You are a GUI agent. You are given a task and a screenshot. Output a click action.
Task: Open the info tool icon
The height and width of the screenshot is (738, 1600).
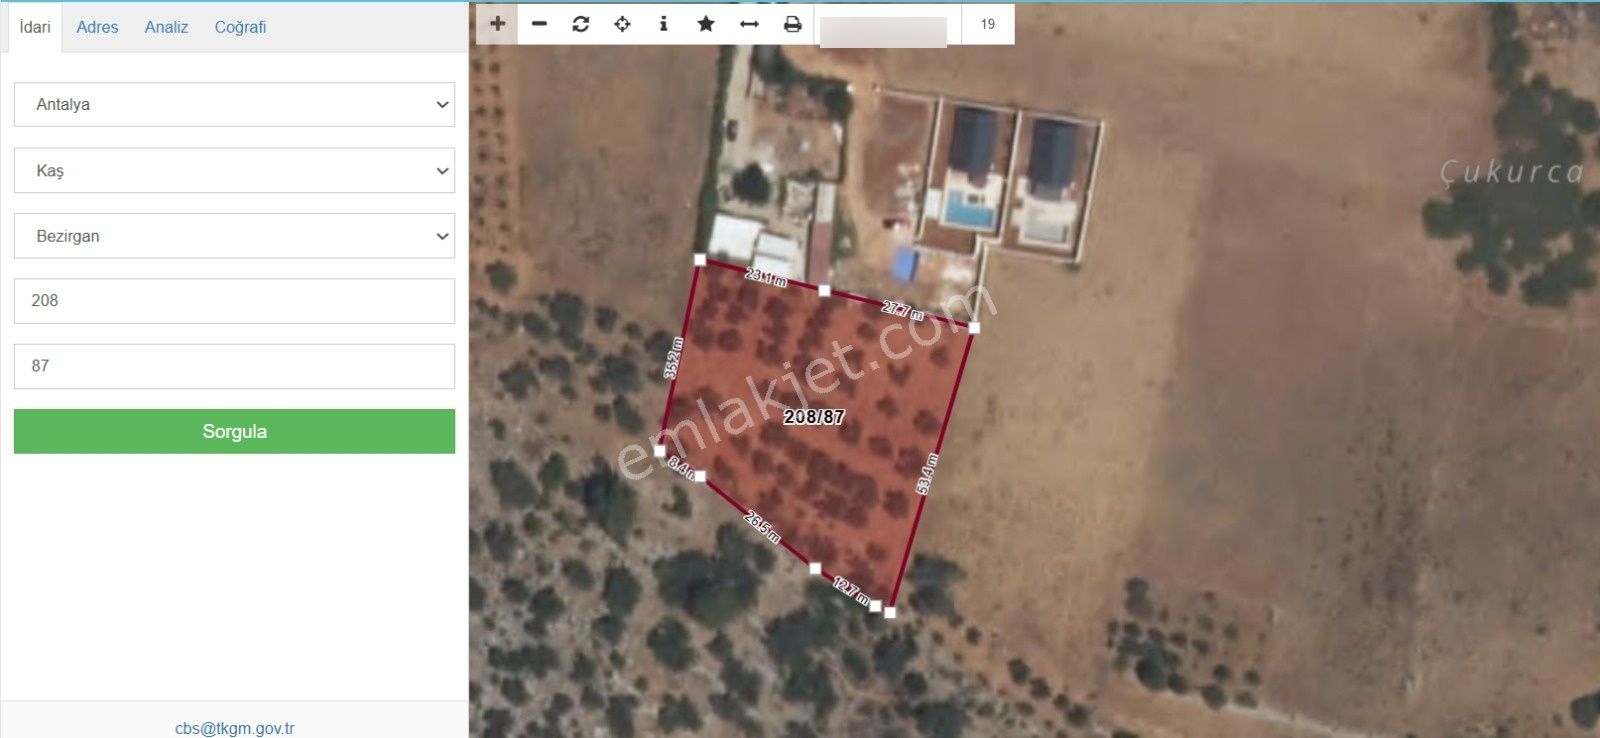664,24
